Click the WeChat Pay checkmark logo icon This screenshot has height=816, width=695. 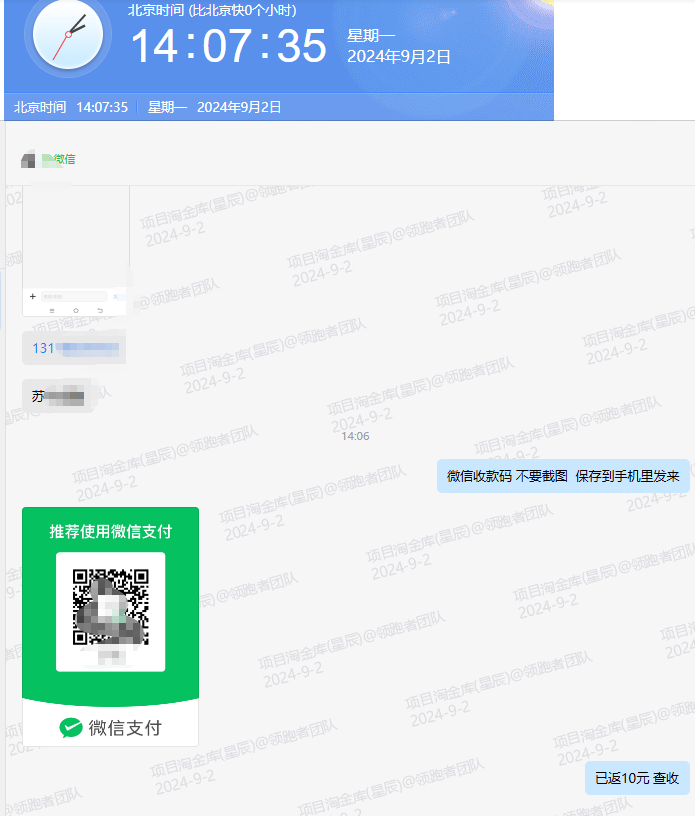pos(71,728)
